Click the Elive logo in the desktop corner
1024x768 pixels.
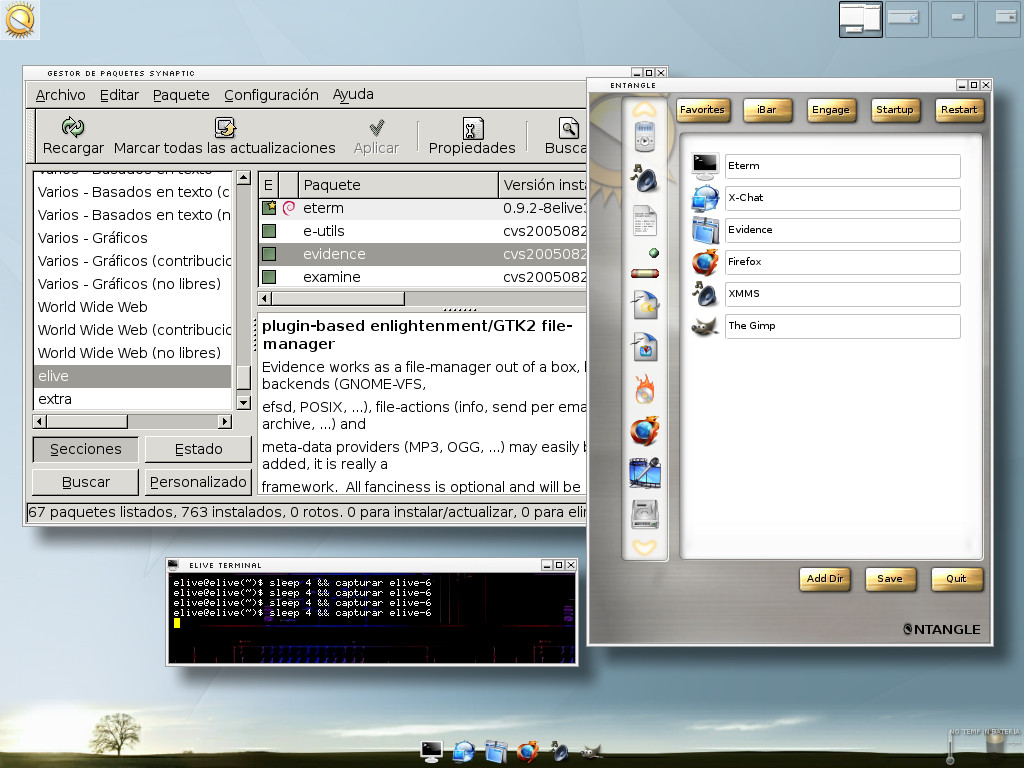click(20, 20)
